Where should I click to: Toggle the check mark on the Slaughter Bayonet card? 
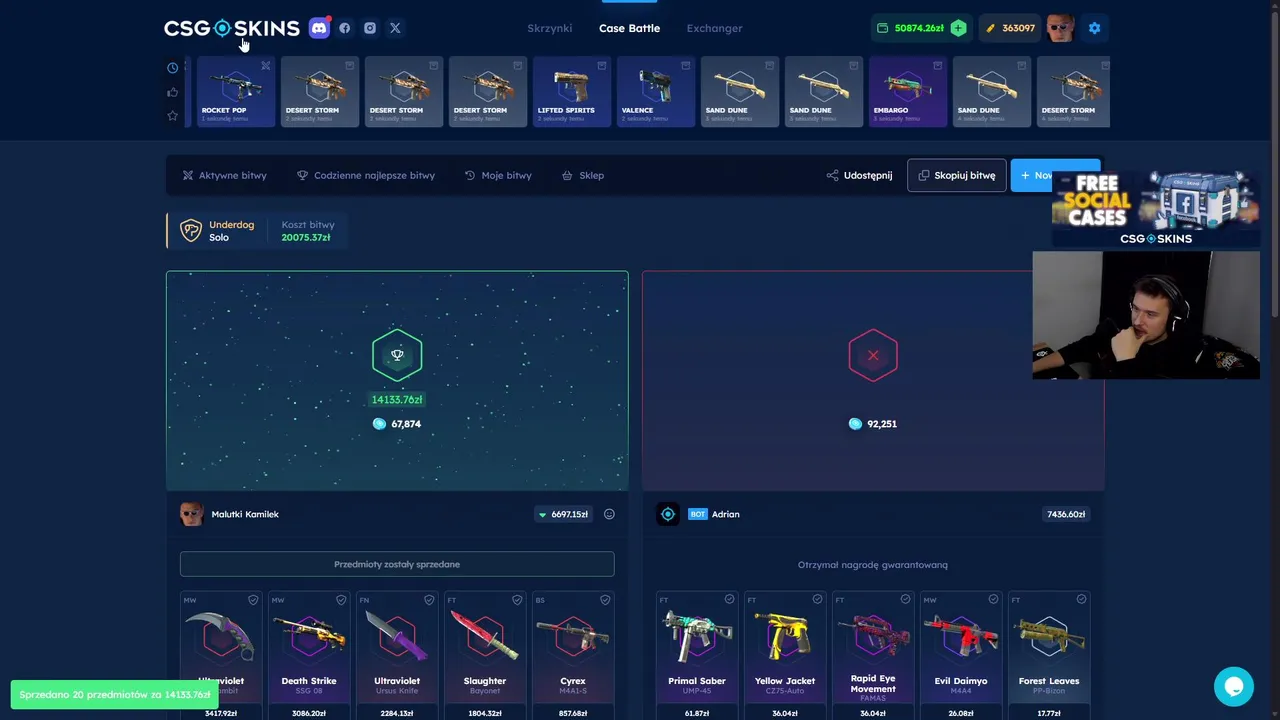click(x=517, y=600)
